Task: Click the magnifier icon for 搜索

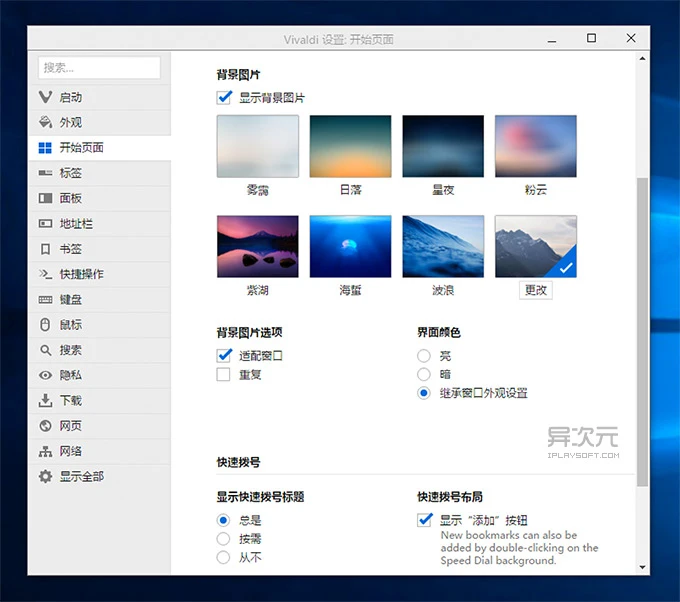Action: click(45, 350)
